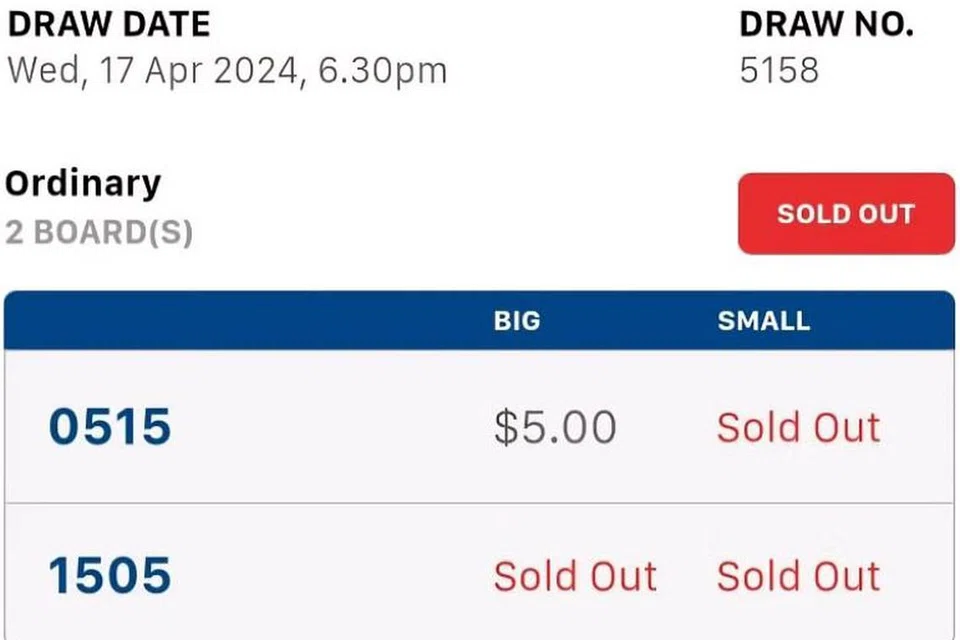Select the SMALL column header

763,320
